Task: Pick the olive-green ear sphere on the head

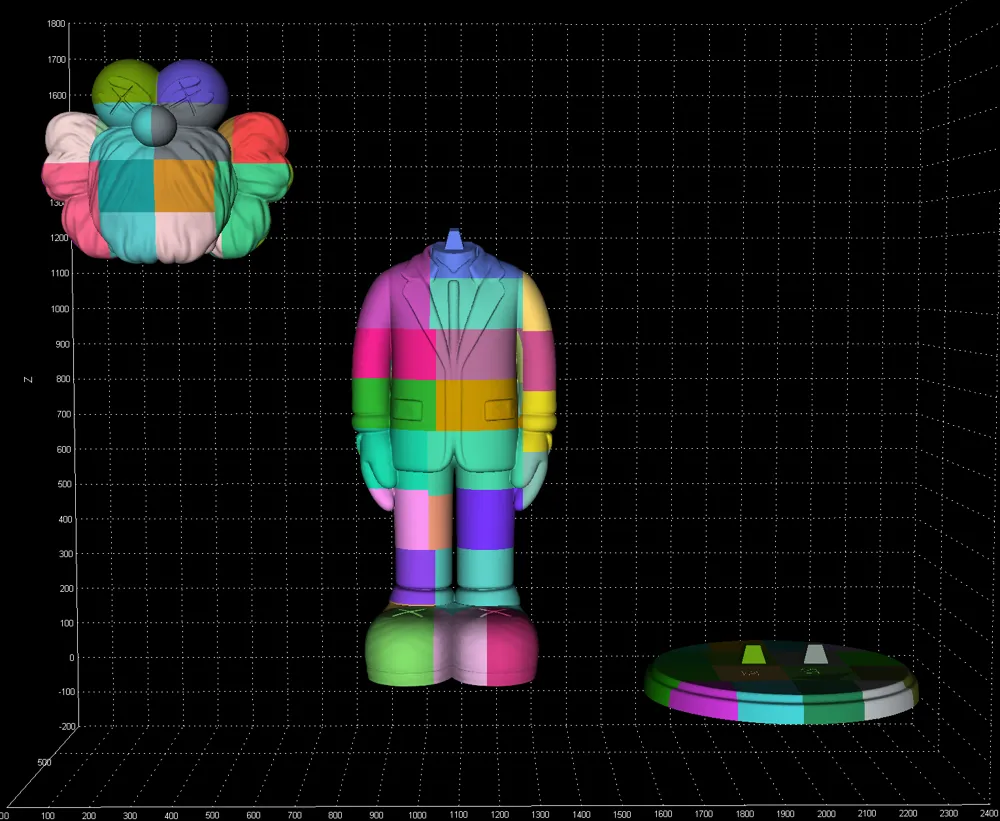Action: [x=125, y=83]
